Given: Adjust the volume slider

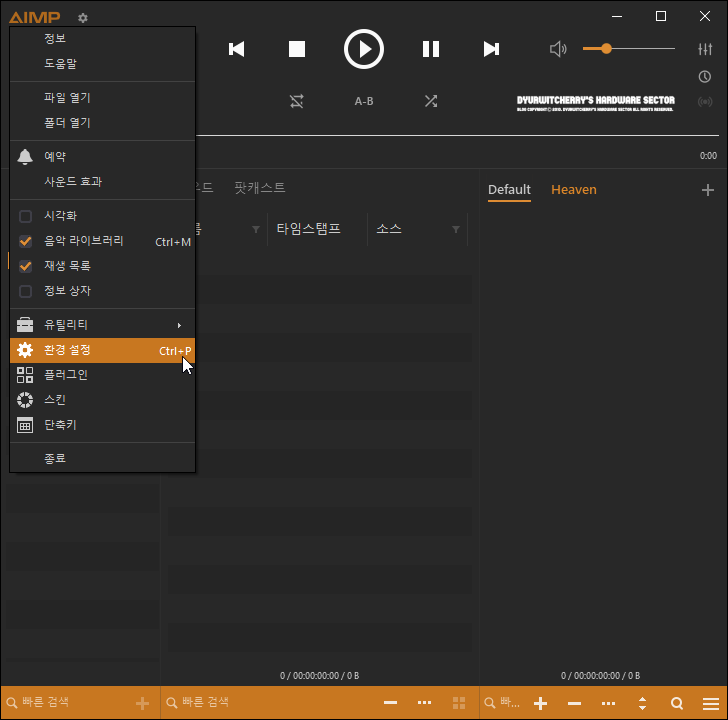Looking at the screenshot, I should click(x=629, y=48).
